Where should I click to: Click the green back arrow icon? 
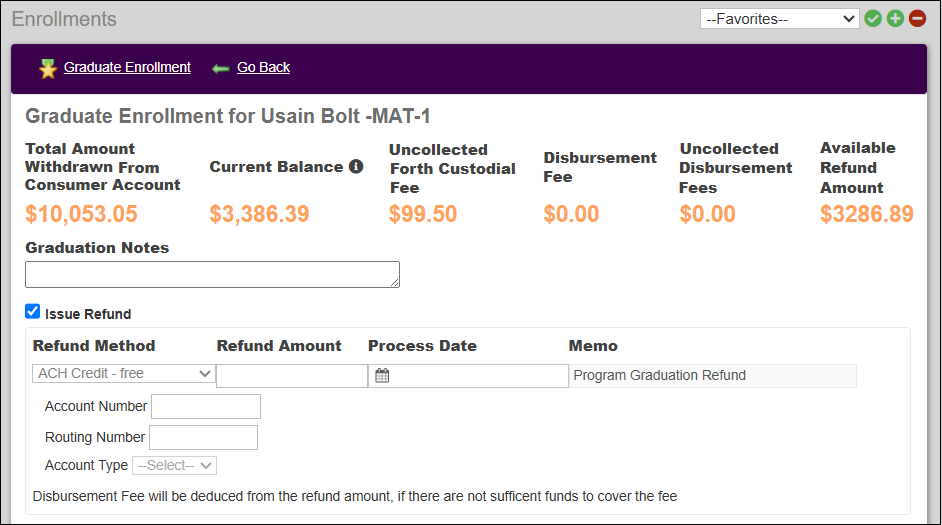(220, 68)
